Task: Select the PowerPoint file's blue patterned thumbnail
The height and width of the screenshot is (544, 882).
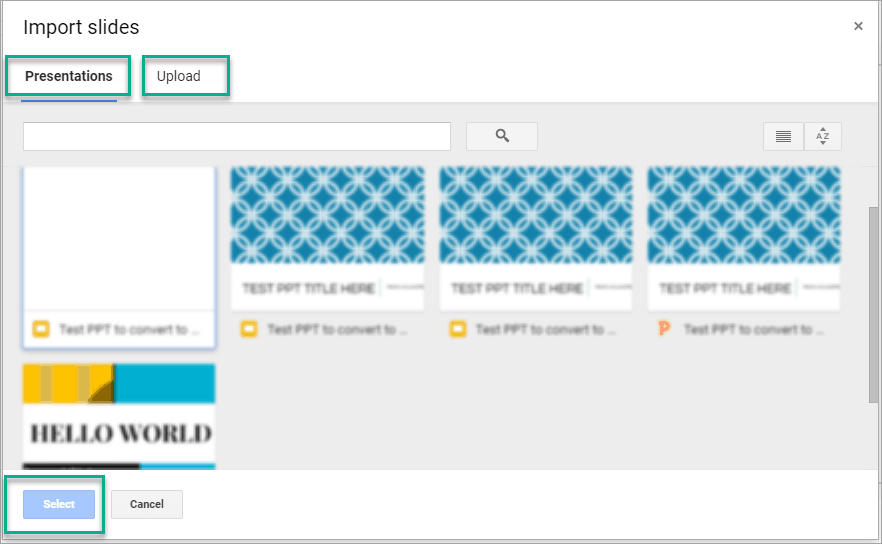Action: point(743,240)
